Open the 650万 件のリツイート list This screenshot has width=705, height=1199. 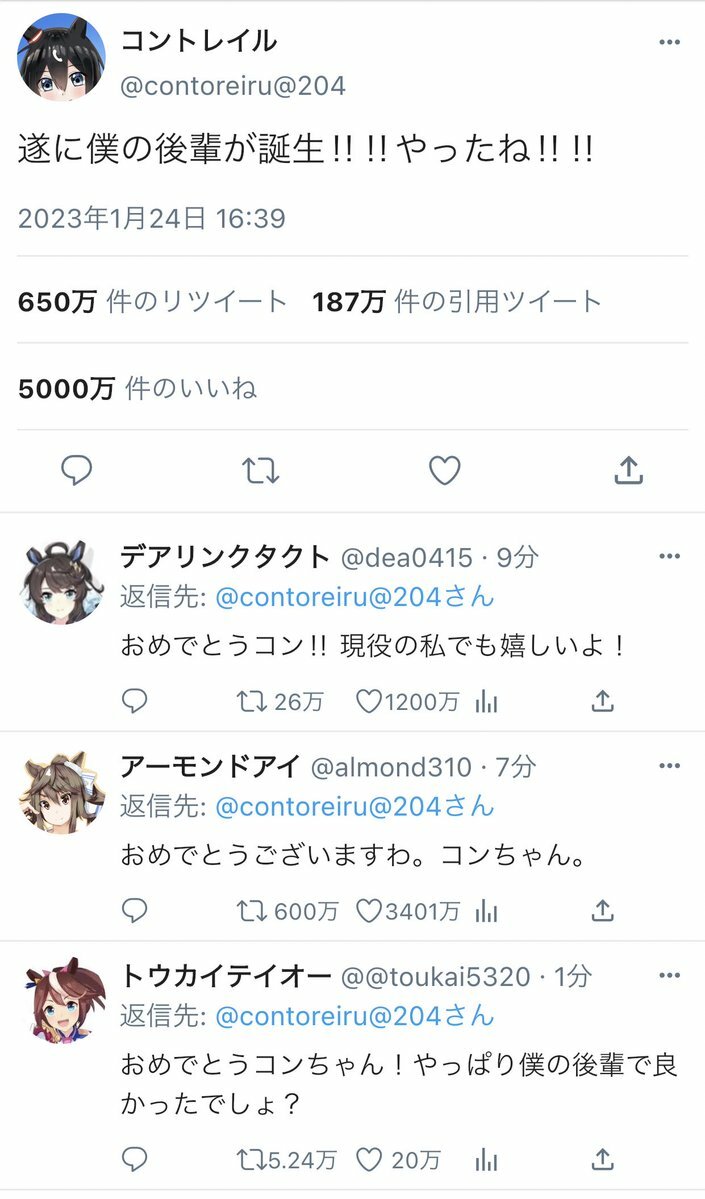click(152, 302)
